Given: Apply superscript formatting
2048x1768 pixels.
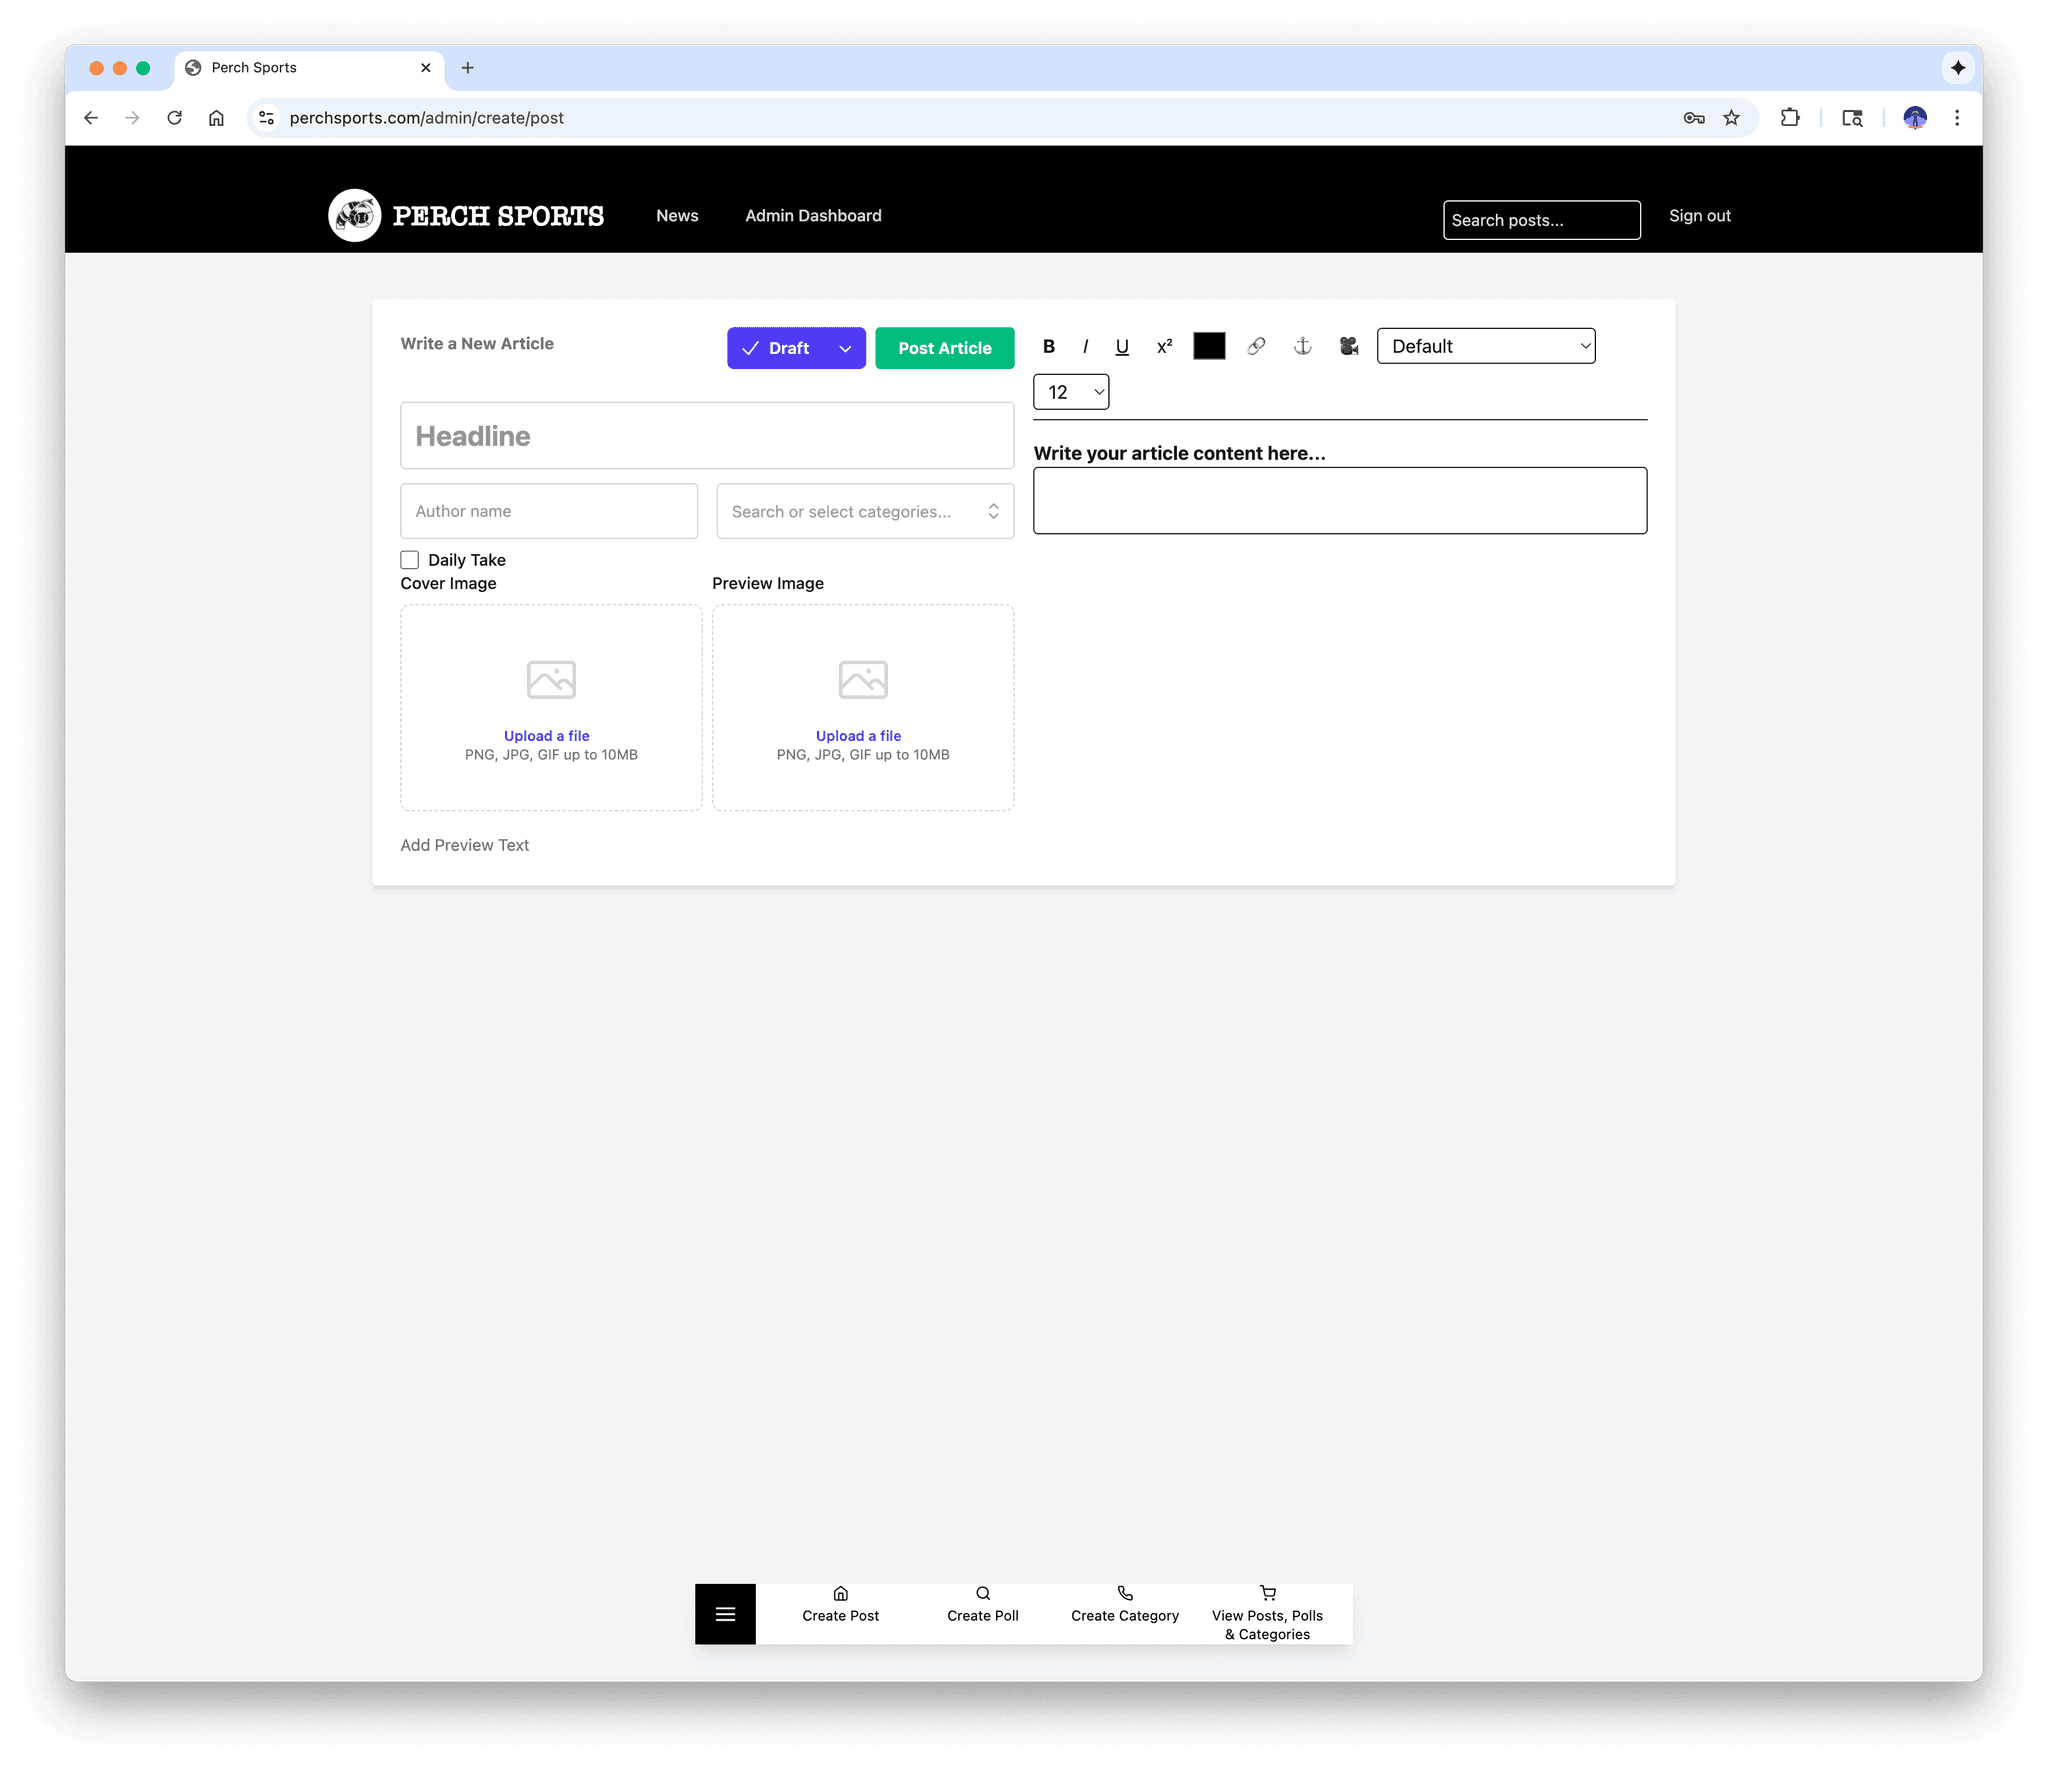Looking at the screenshot, I should (1164, 346).
